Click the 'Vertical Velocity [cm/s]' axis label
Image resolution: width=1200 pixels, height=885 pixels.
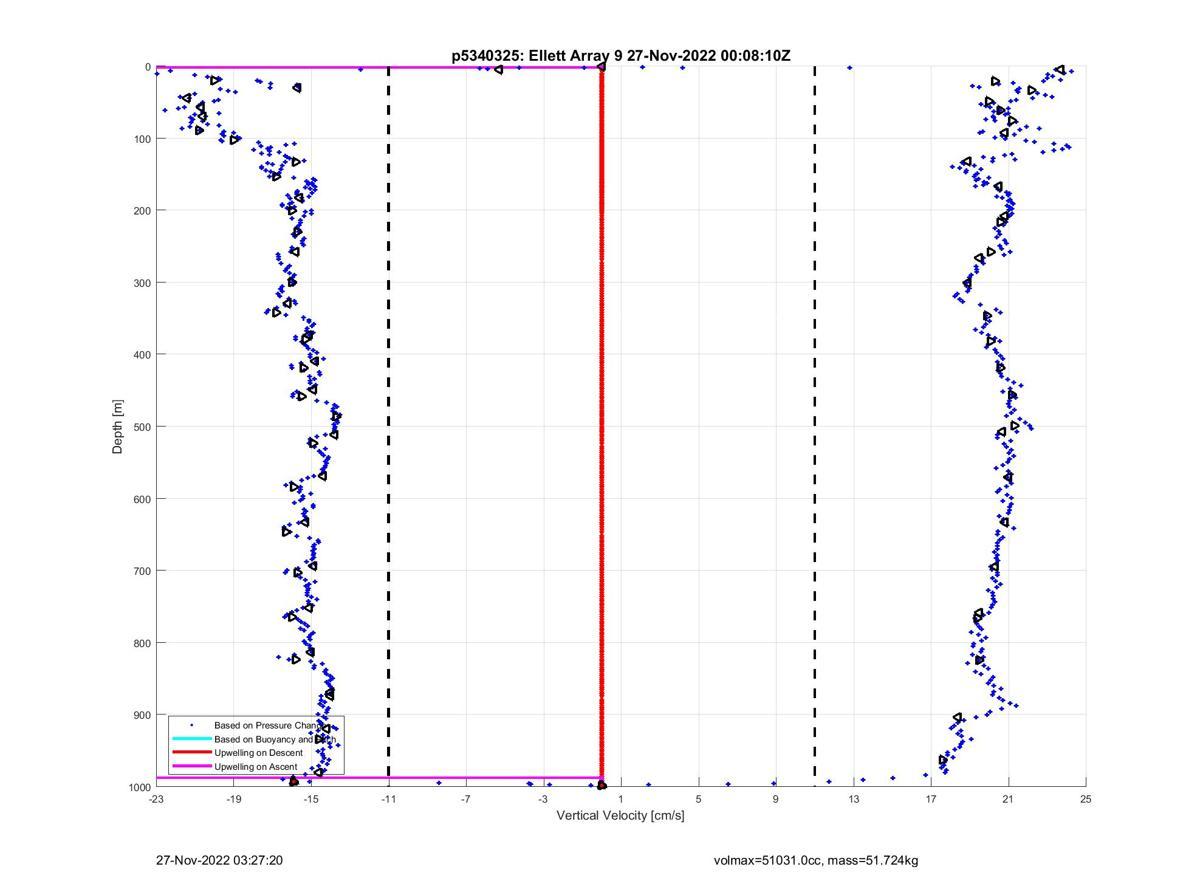(620, 815)
